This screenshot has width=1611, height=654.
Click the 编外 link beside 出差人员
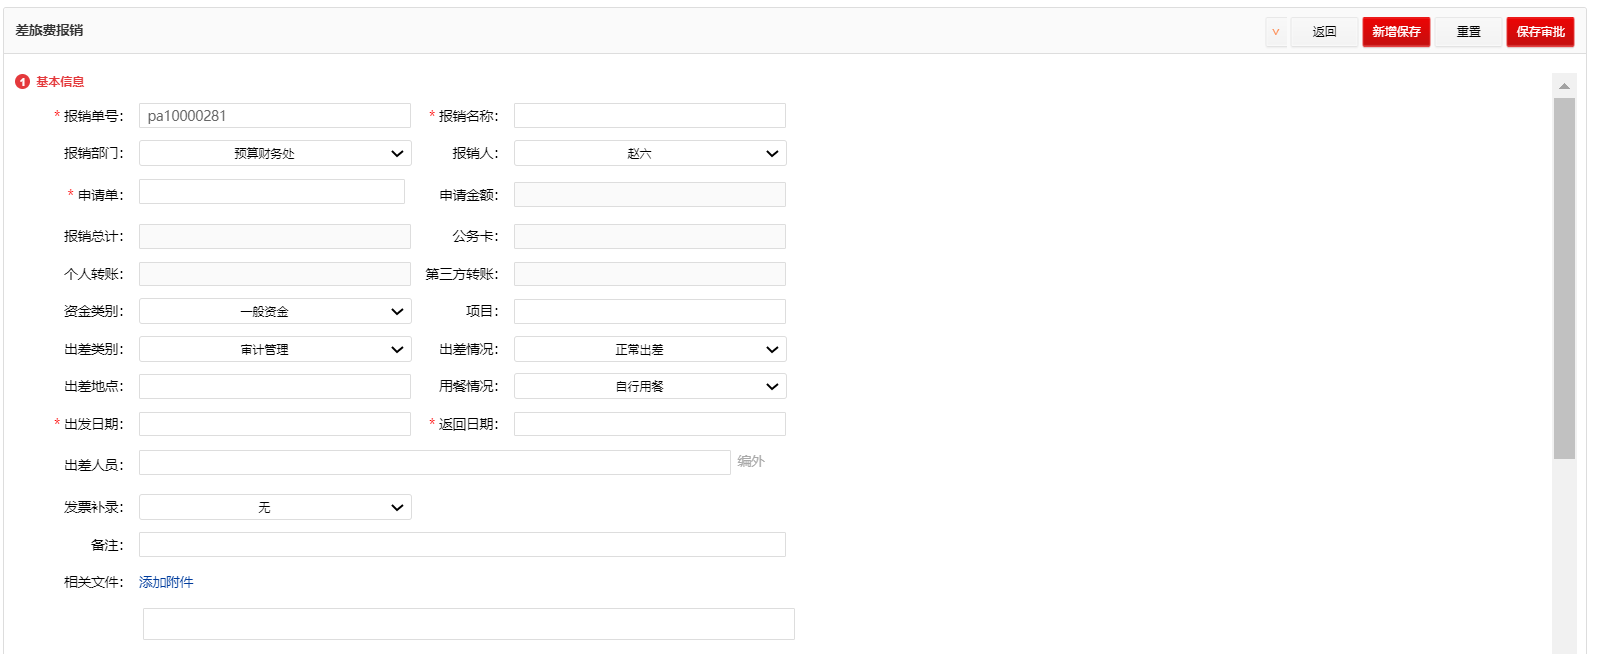(751, 461)
